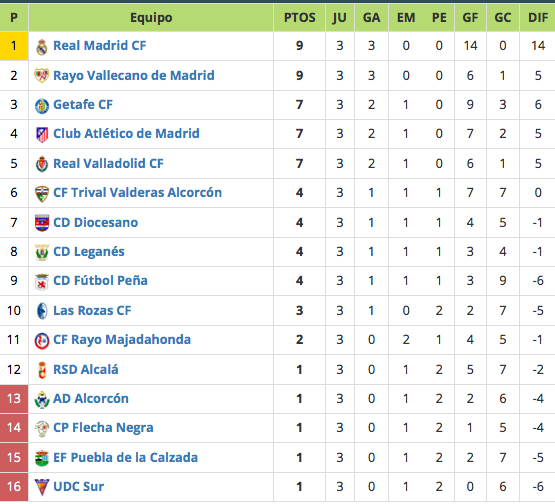Open the CP Flecha Negra team link
This screenshot has height=504, width=555.
tap(103, 428)
